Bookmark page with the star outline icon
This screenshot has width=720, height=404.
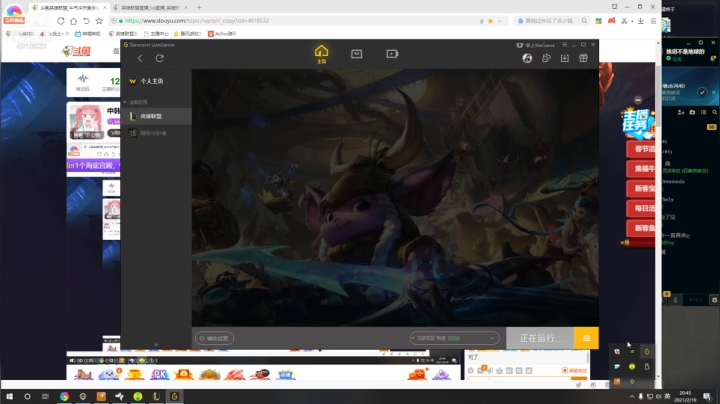99,21
